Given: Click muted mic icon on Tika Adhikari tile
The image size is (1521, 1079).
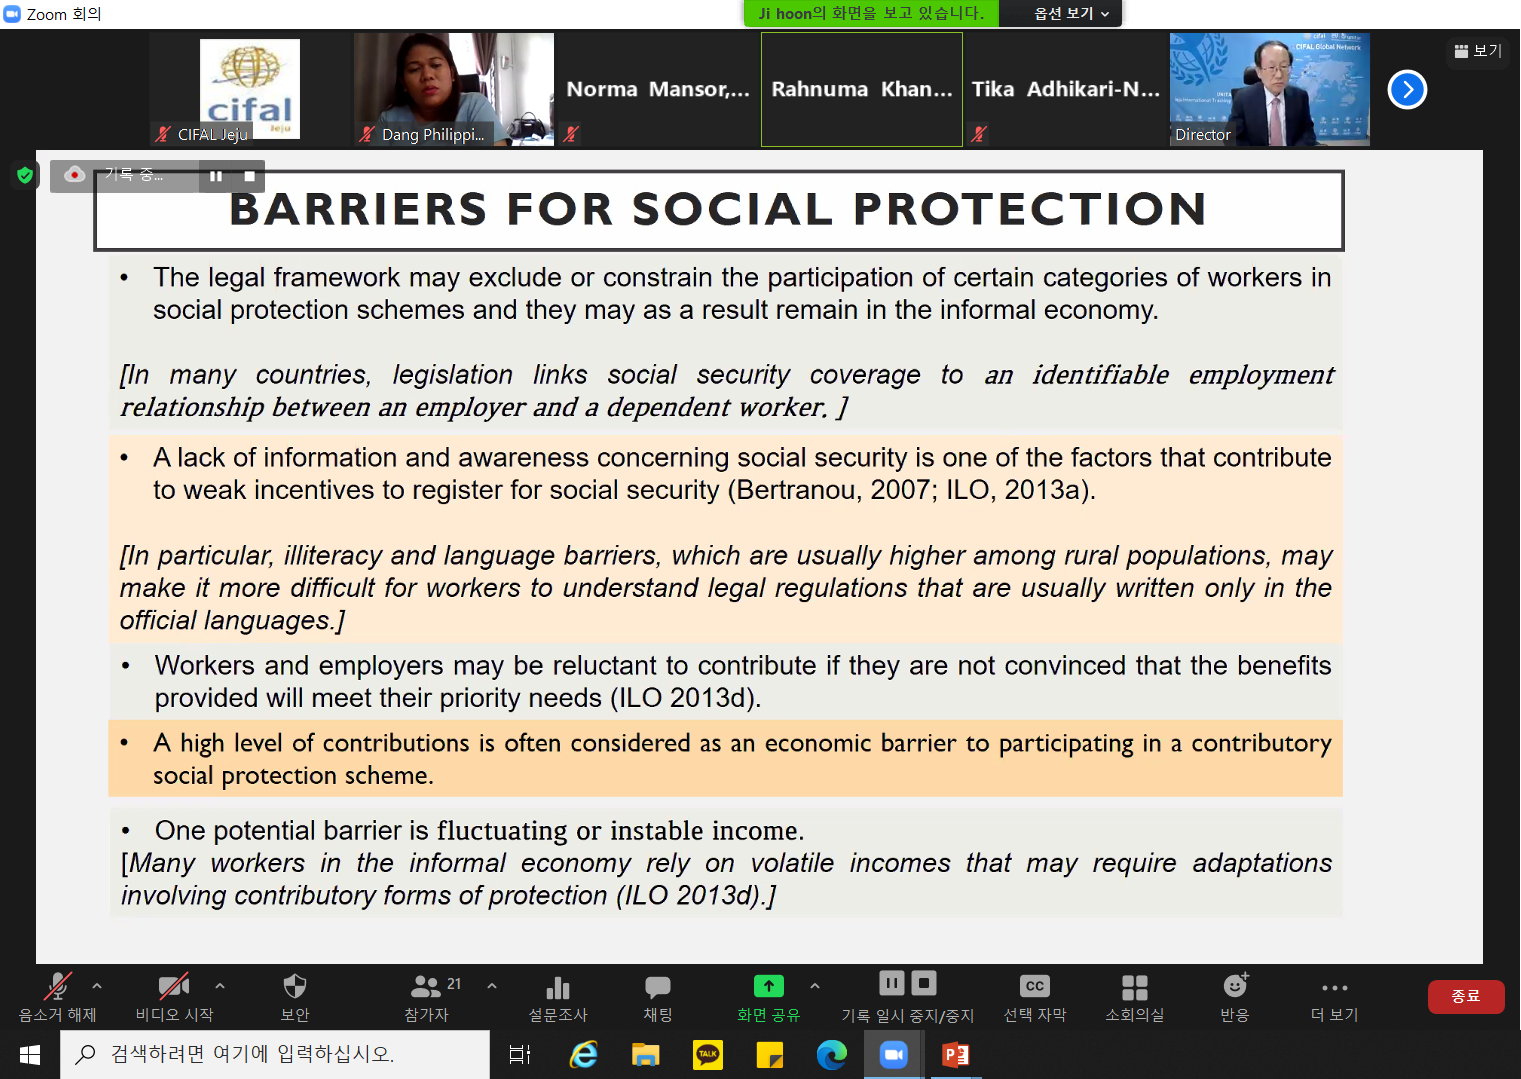Looking at the screenshot, I should click(979, 134).
